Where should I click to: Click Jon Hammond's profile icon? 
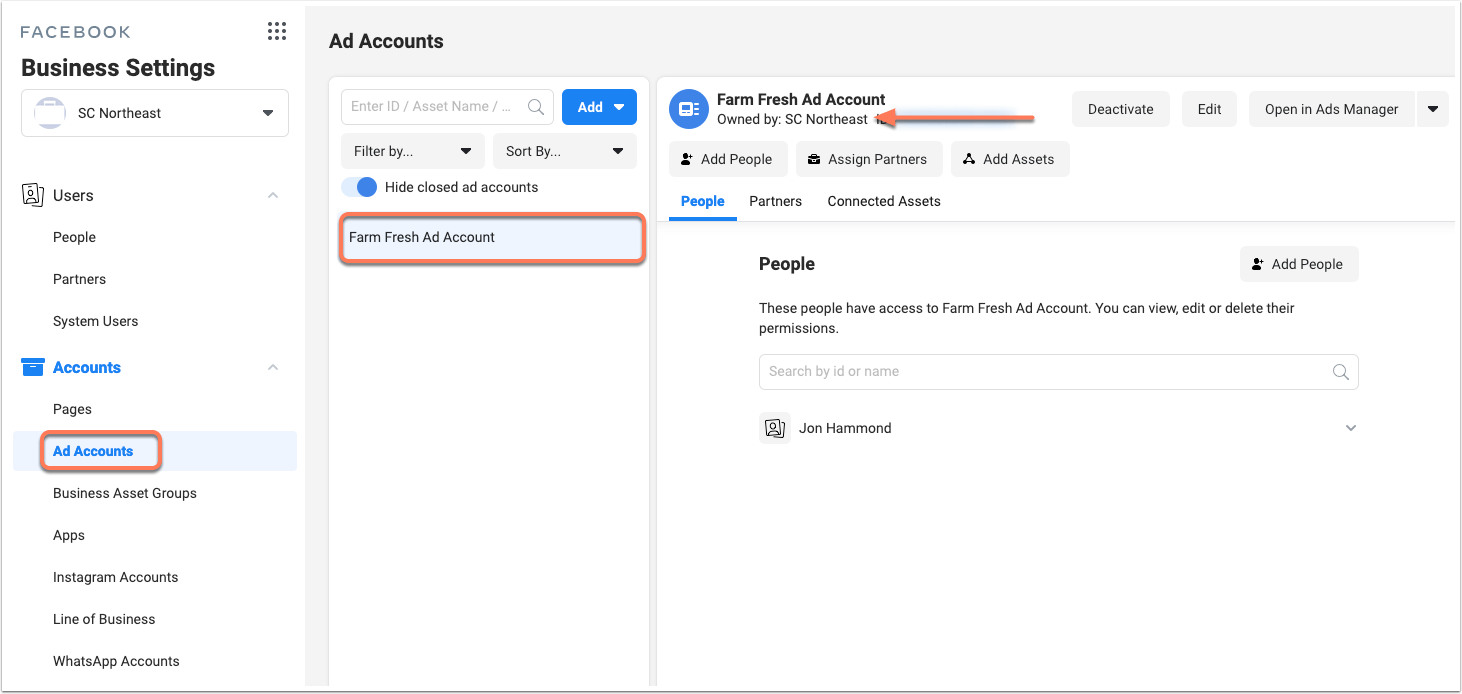pyautogui.click(x=775, y=428)
